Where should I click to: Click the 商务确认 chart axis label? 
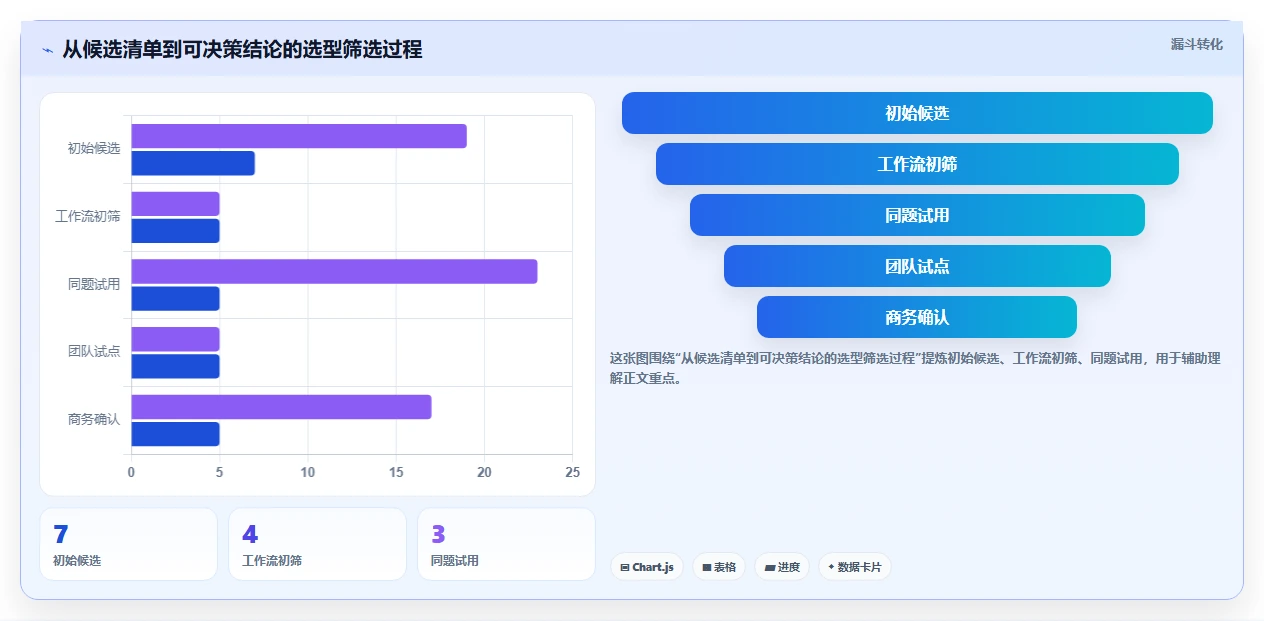94,419
